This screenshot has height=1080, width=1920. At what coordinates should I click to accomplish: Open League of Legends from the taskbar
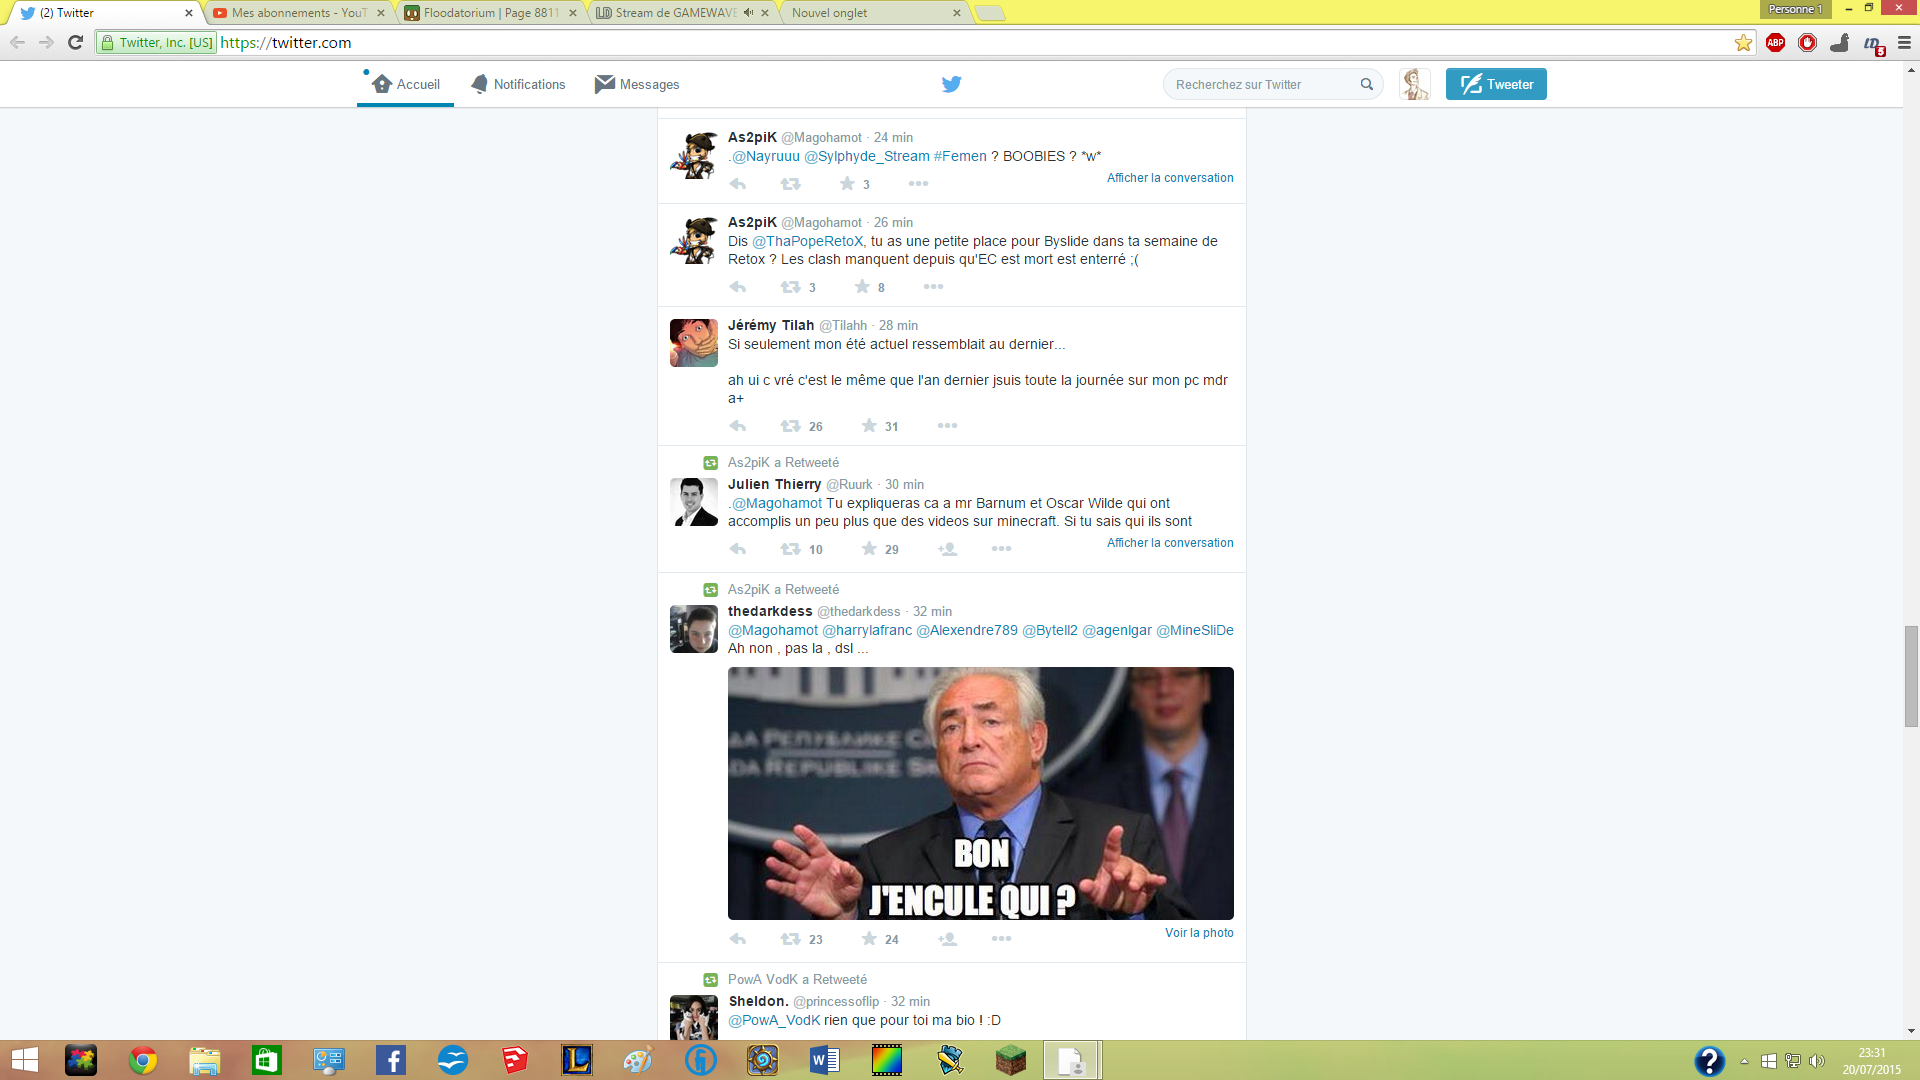tap(577, 1060)
